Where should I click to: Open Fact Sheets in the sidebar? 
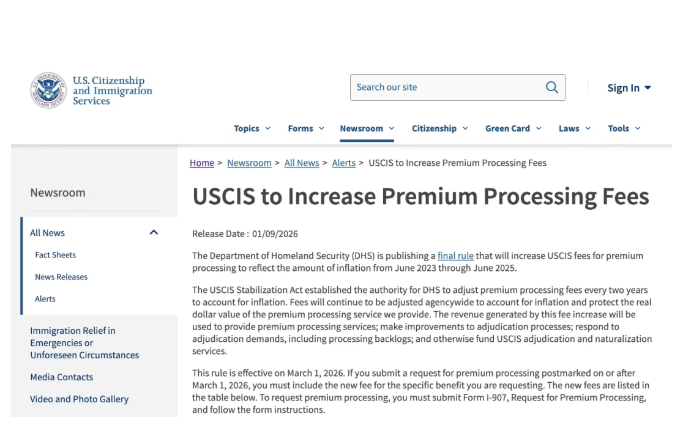click(55, 255)
